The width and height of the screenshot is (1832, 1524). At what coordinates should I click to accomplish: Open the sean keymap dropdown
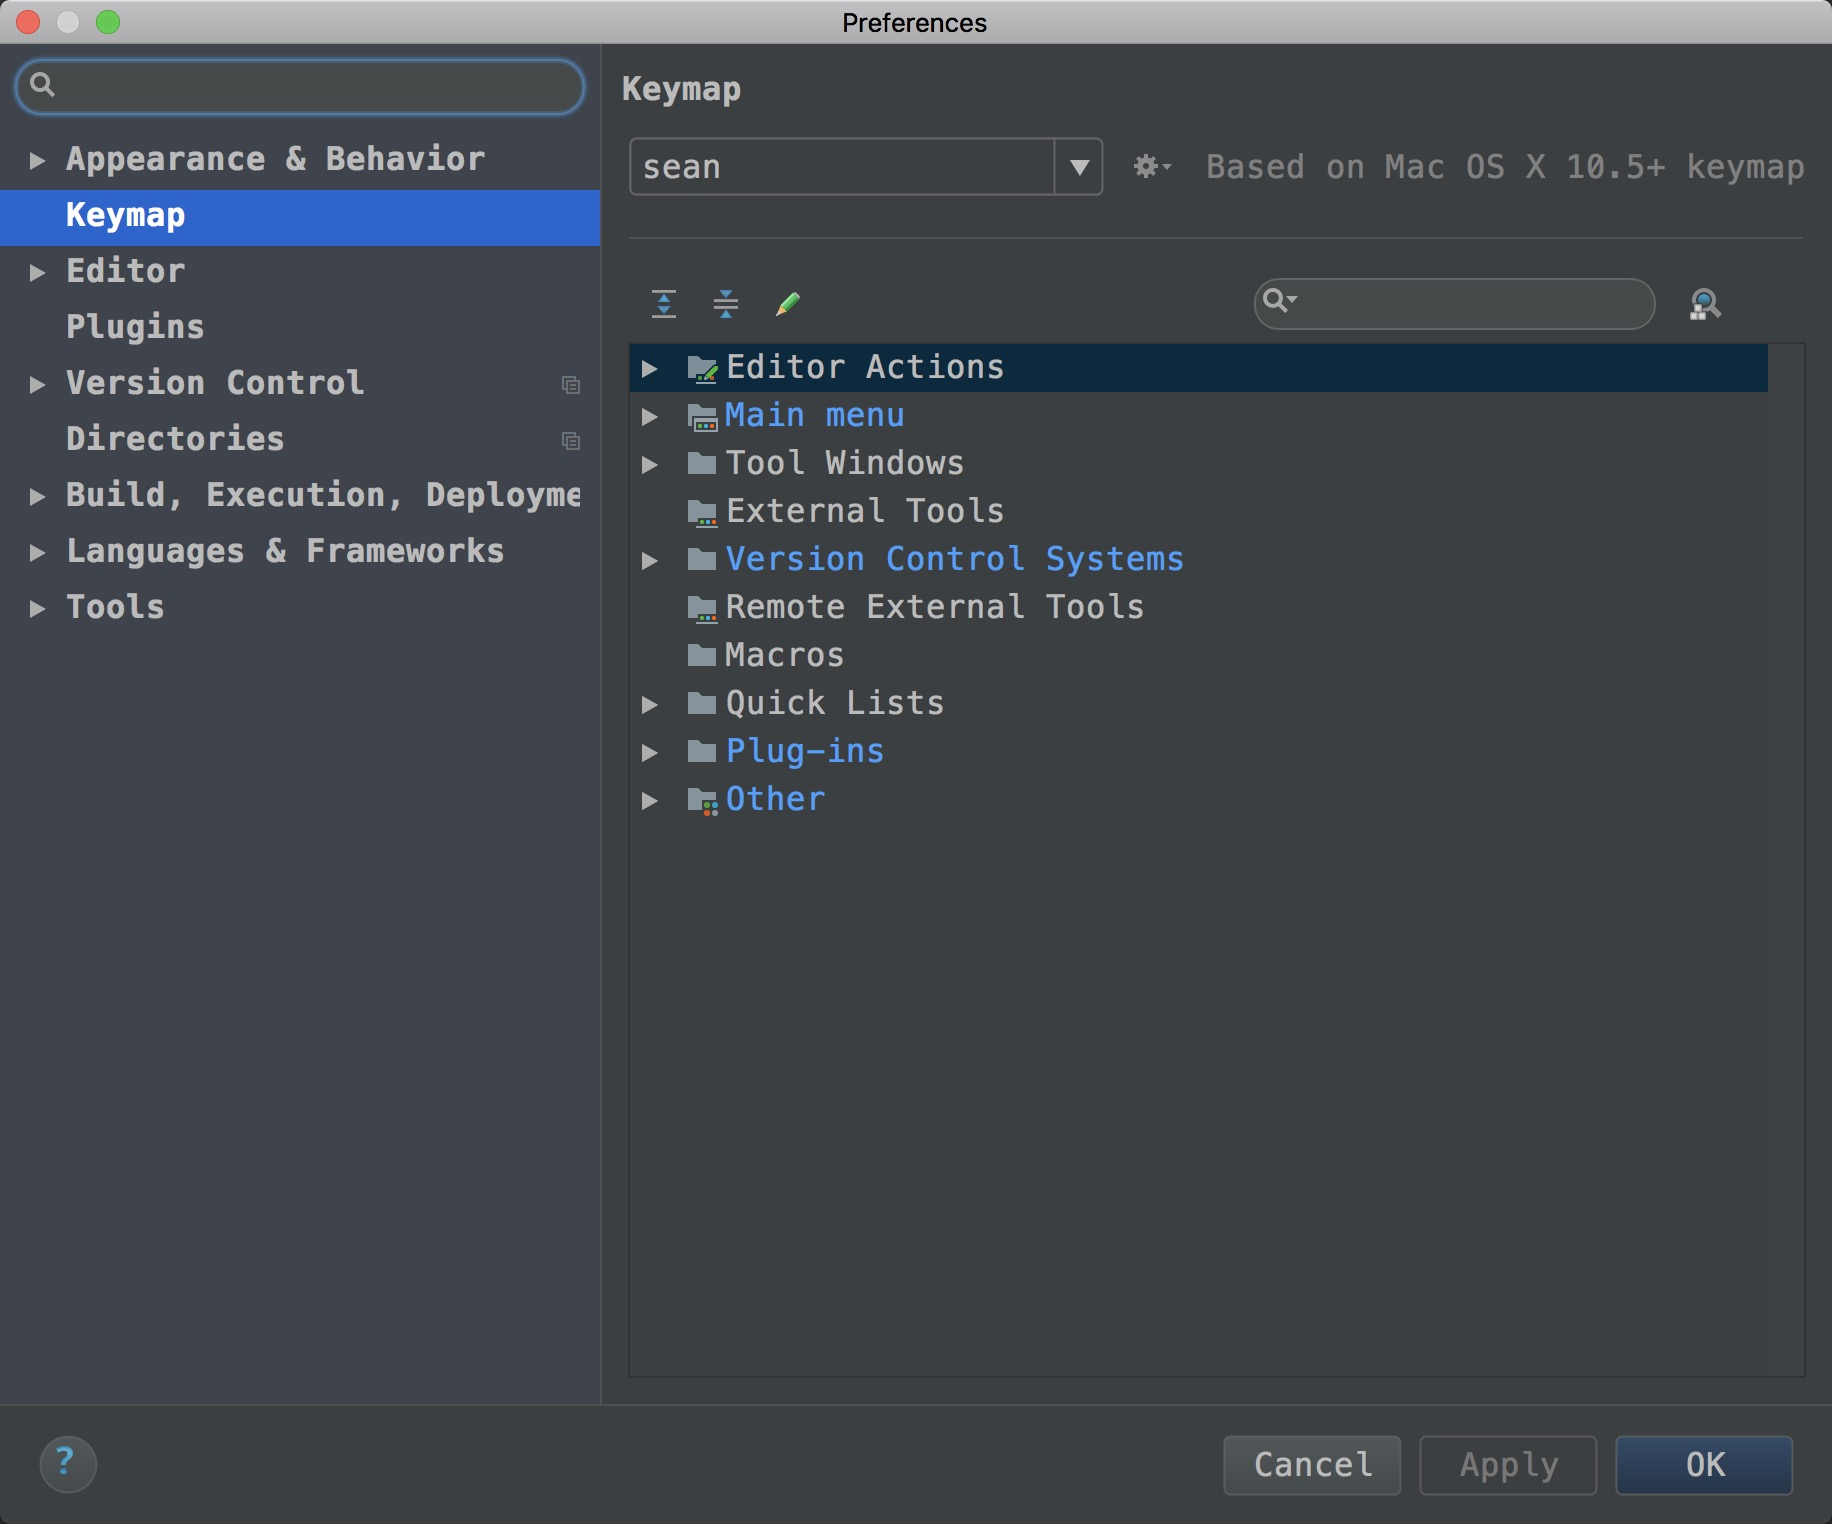pos(1079,166)
